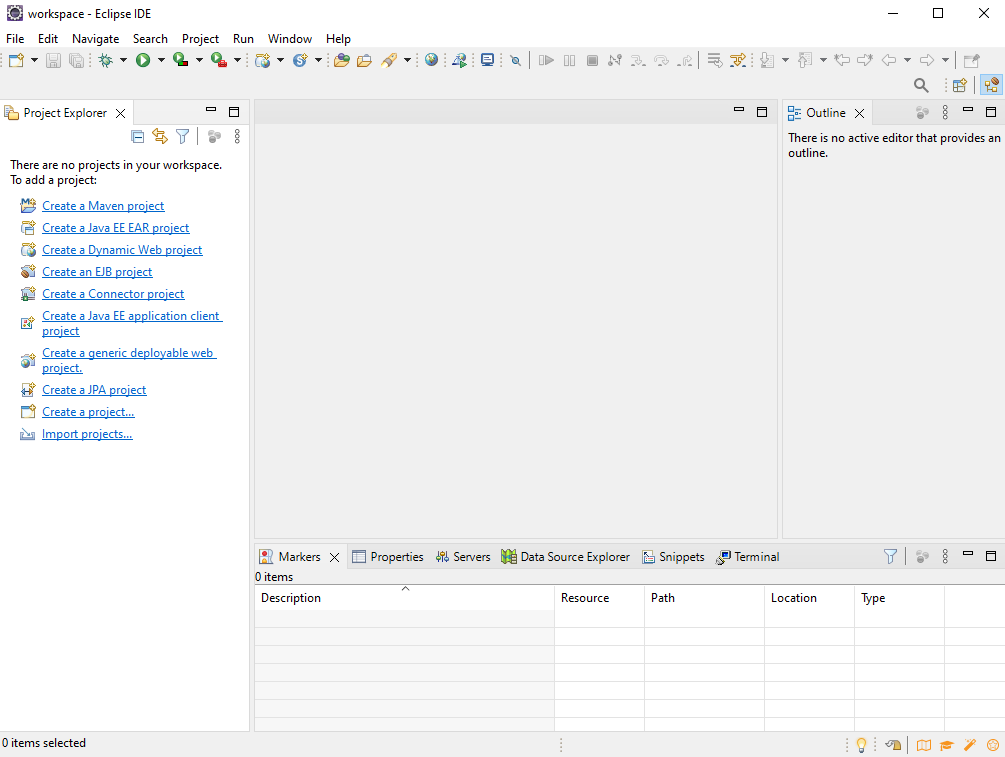Click the Open Task briefcase folder icon
The image size is (1005, 757).
tap(364, 60)
